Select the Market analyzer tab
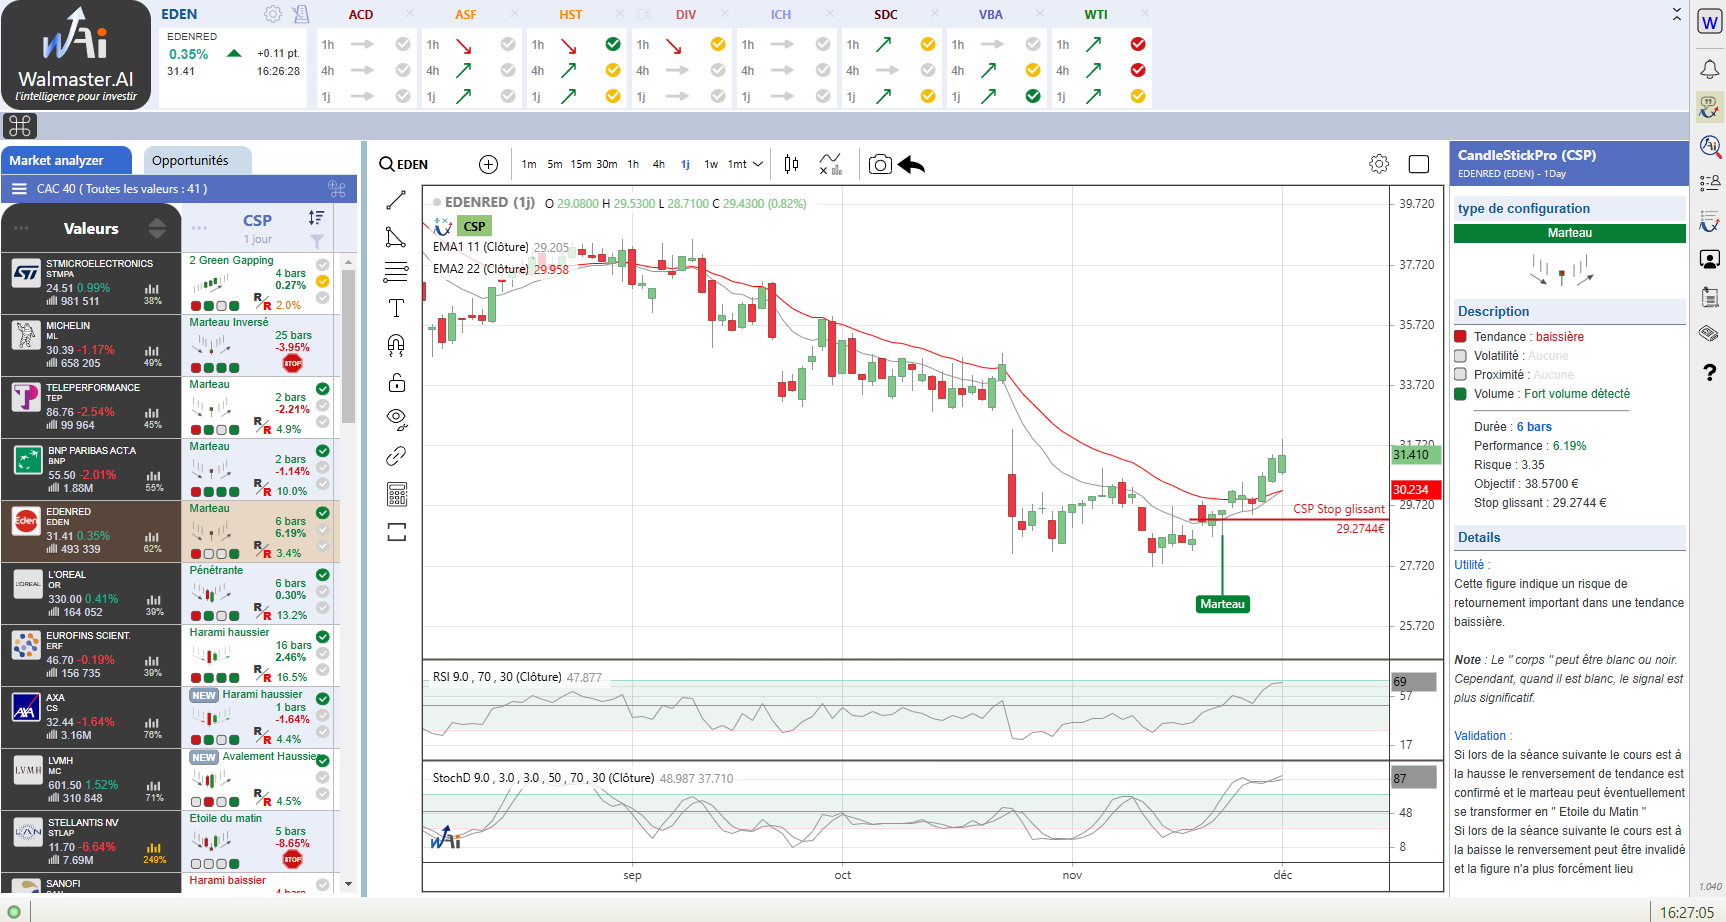Image resolution: width=1726 pixels, height=922 pixels. 57,160
